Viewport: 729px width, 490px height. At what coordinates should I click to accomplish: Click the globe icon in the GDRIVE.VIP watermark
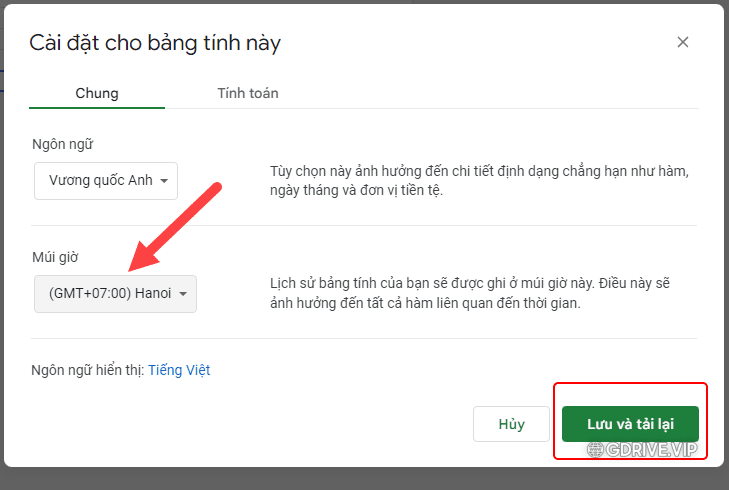tap(595, 450)
